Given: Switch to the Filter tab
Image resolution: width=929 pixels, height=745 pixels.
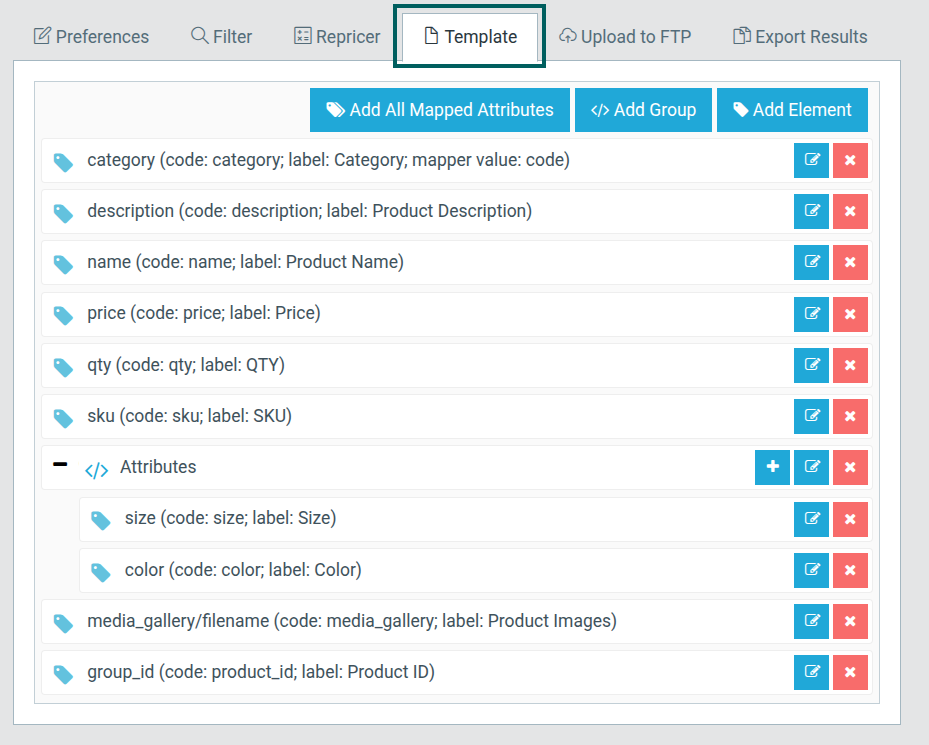Looking at the screenshot, I should pyautogui.click(x=222, y=37).
